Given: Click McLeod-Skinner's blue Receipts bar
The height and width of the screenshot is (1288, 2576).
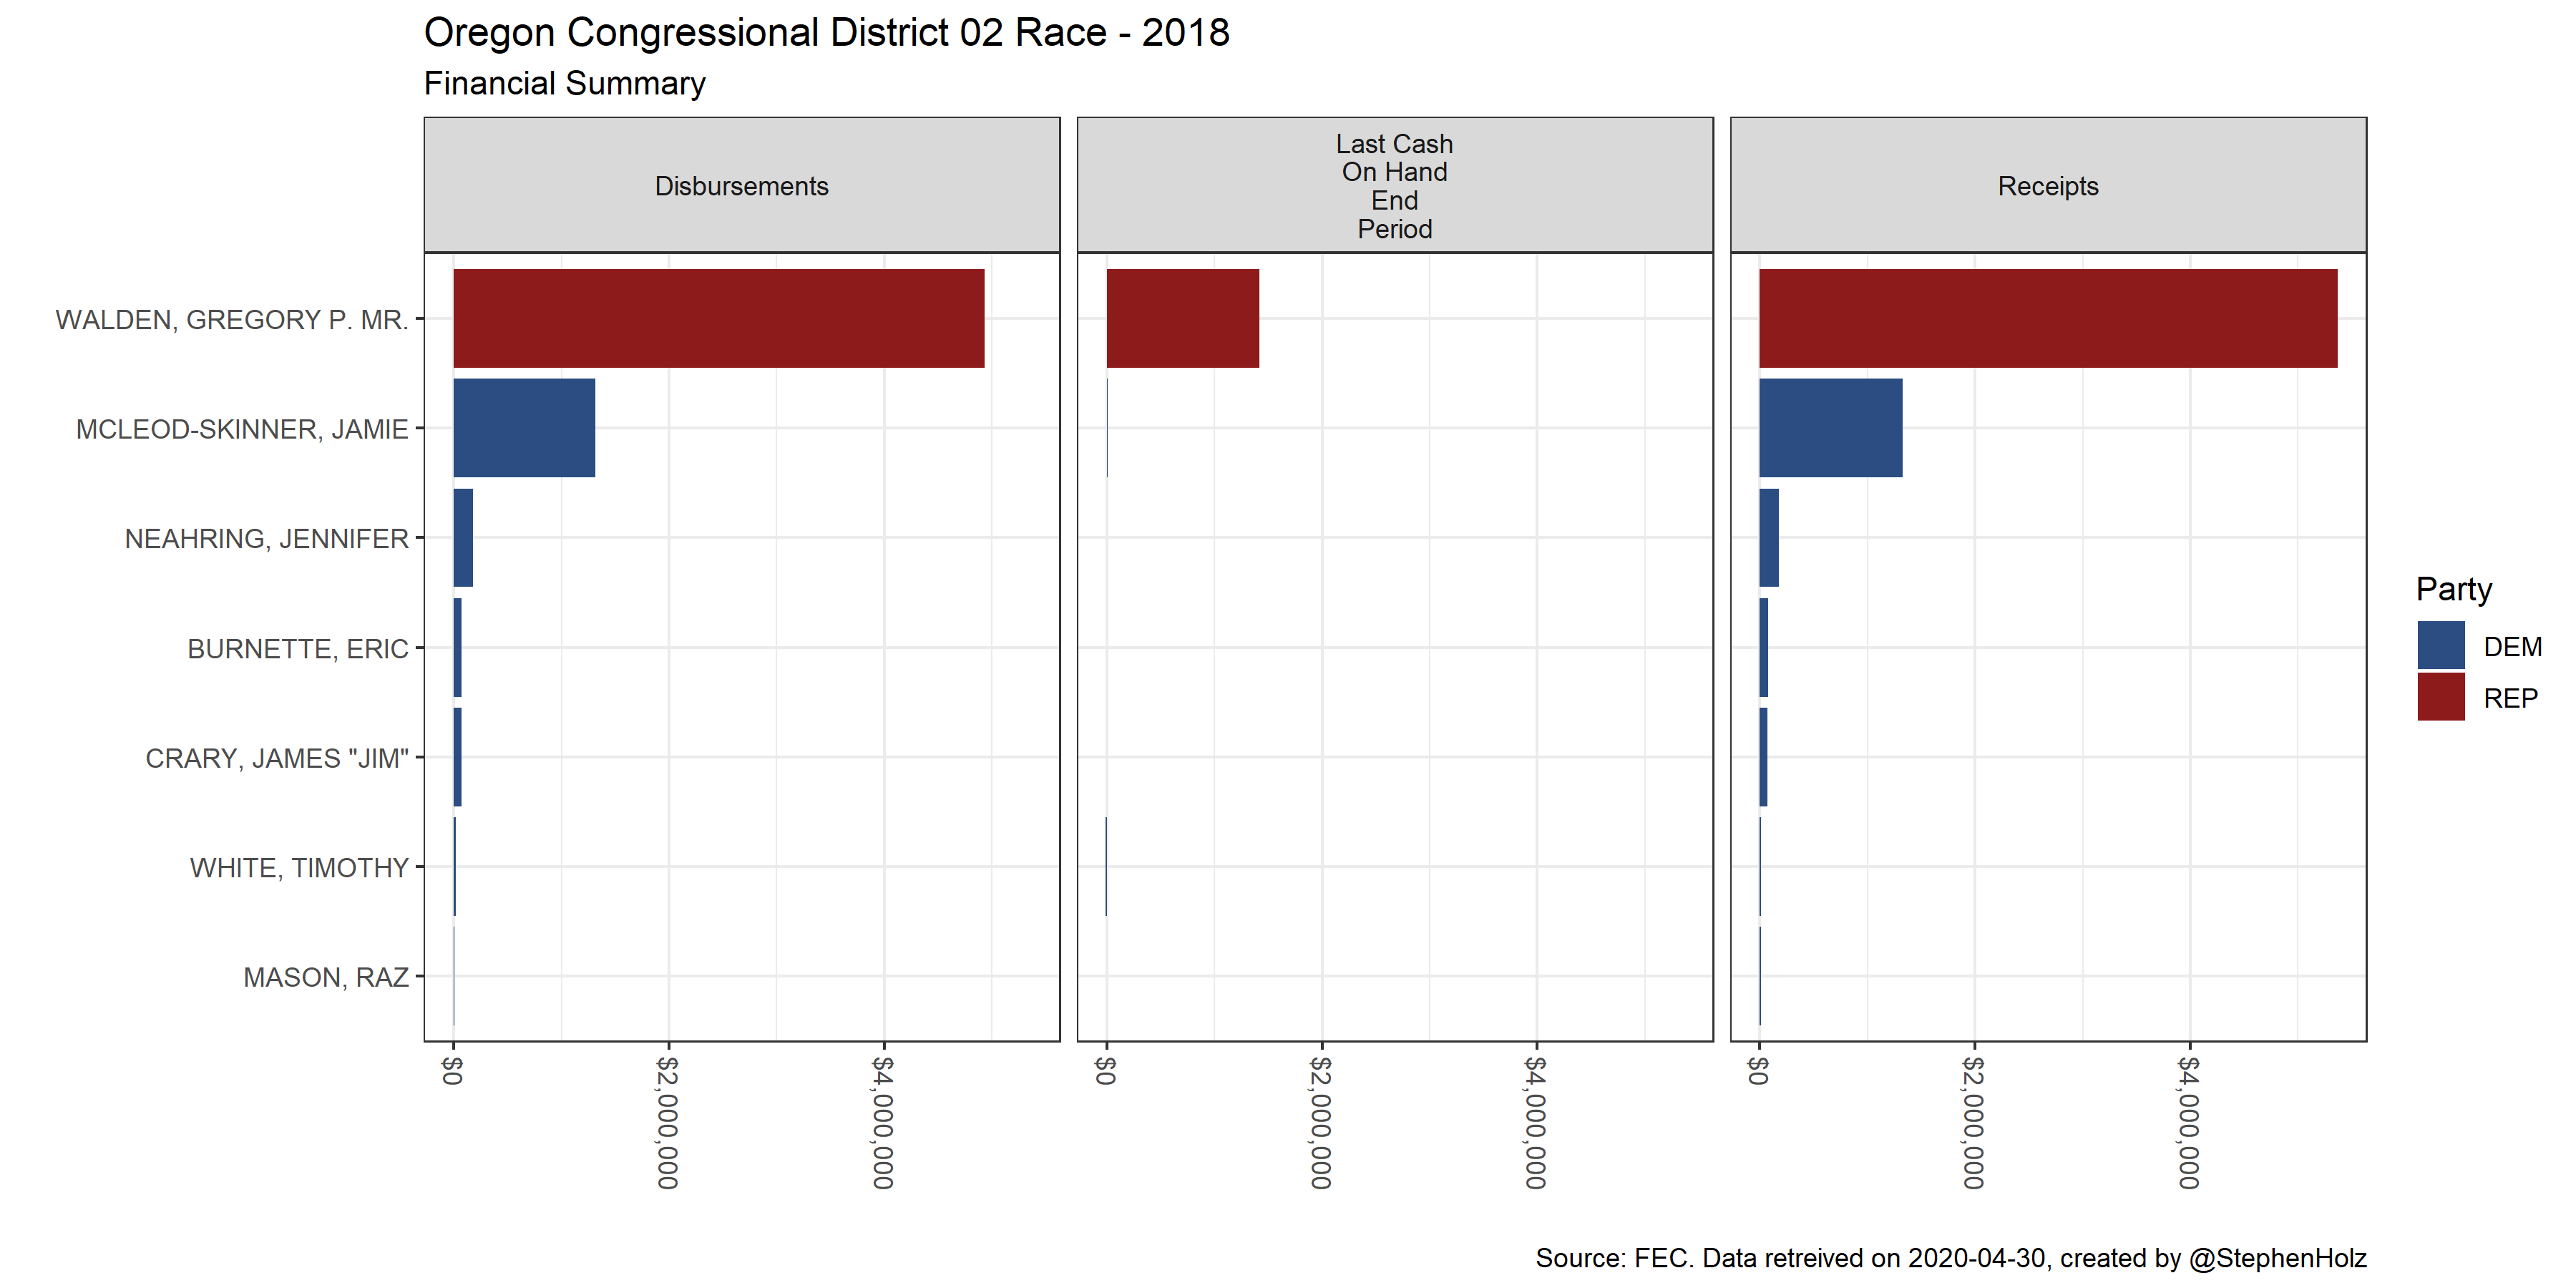Looking at the screenshot, I should (1830, 428).
